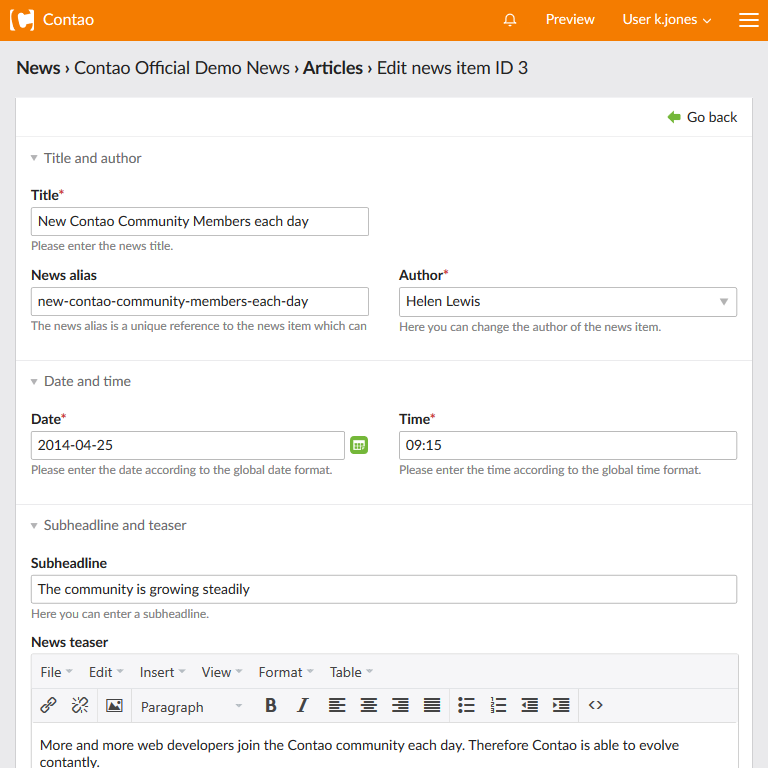This screenshot has height=768, width=768.
Task: Open the Author dropdown showing Helen Lewis
Action: point(568,302)
